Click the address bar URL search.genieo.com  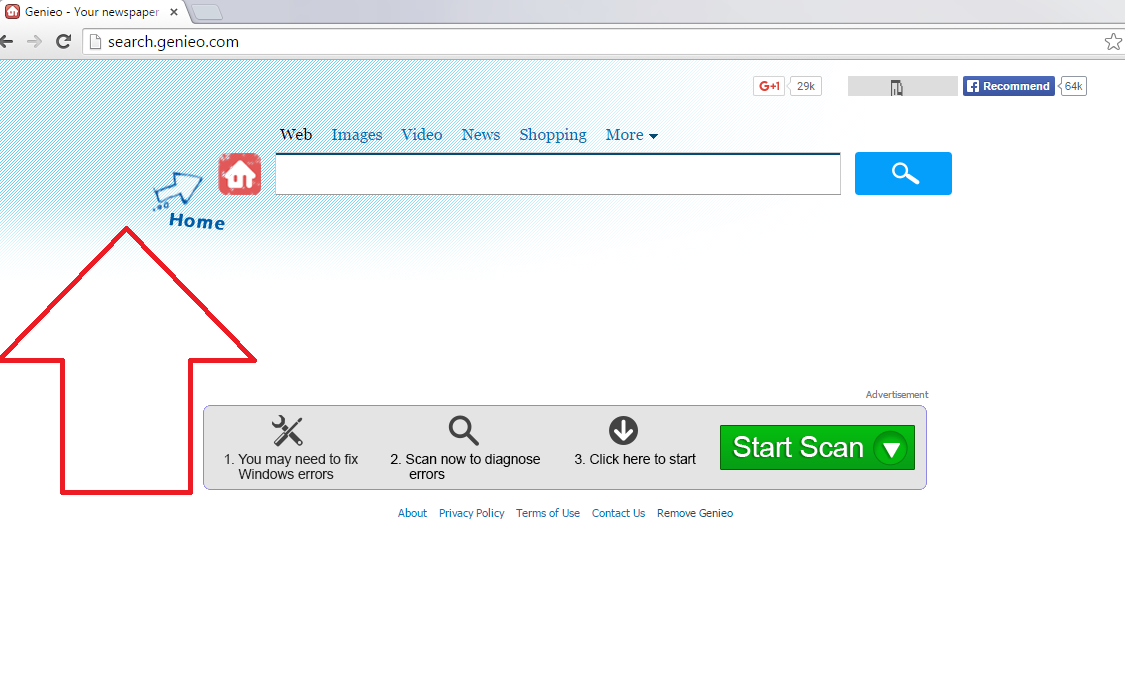[173, 42]
